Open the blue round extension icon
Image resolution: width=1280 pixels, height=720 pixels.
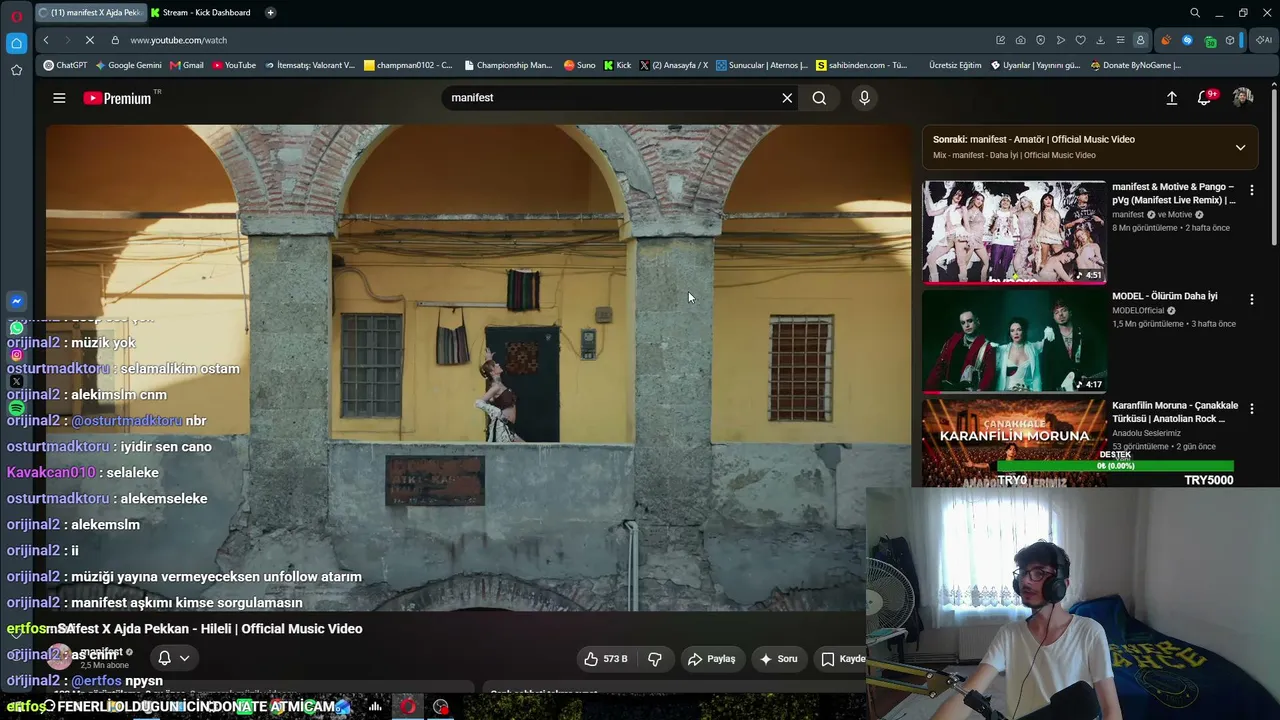pyautogui.click(x=1187, y=40)
